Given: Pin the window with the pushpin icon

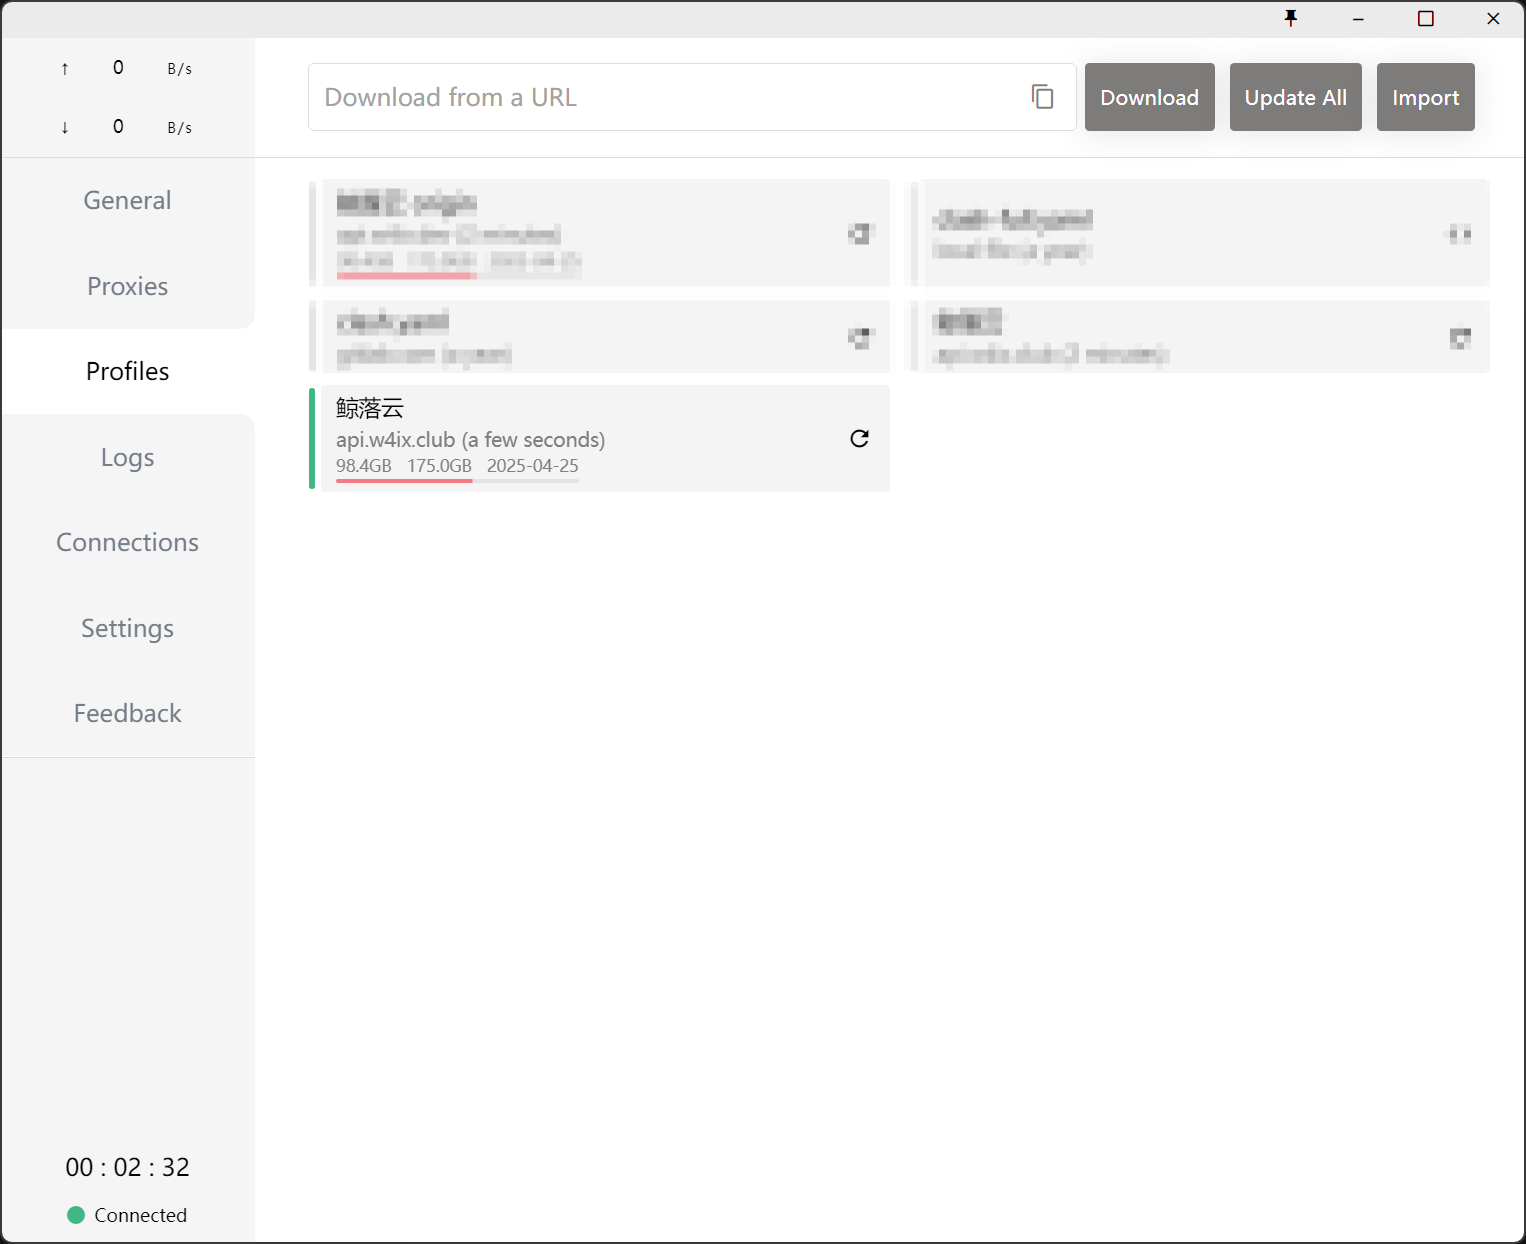Looking at the screenshot, I should [1291, 18].
